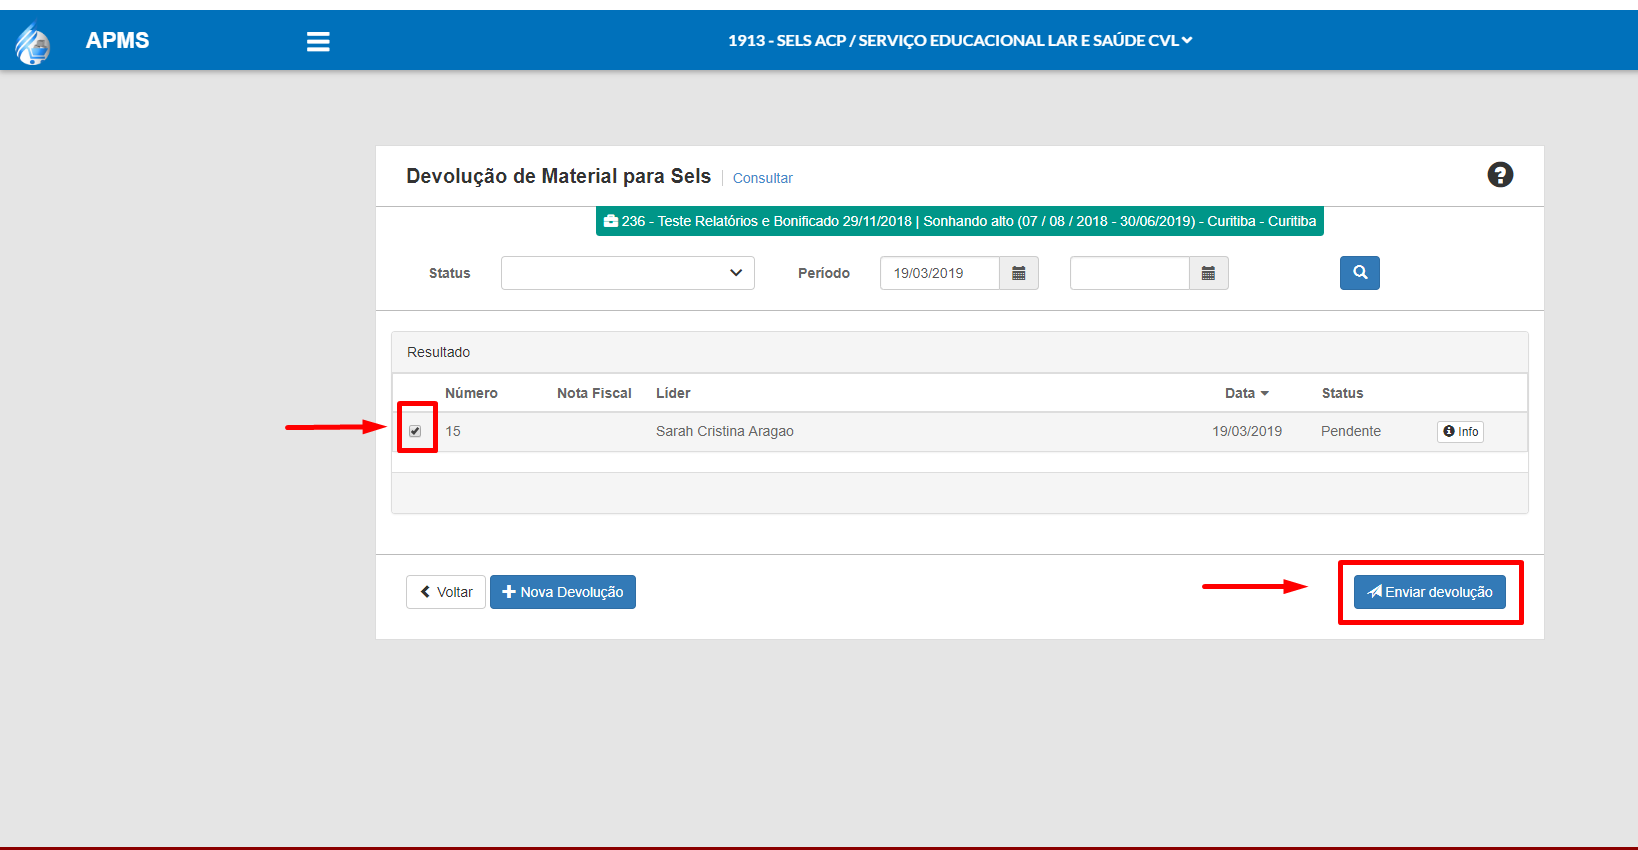Click Enviar devolução button

pos(1430,592)
